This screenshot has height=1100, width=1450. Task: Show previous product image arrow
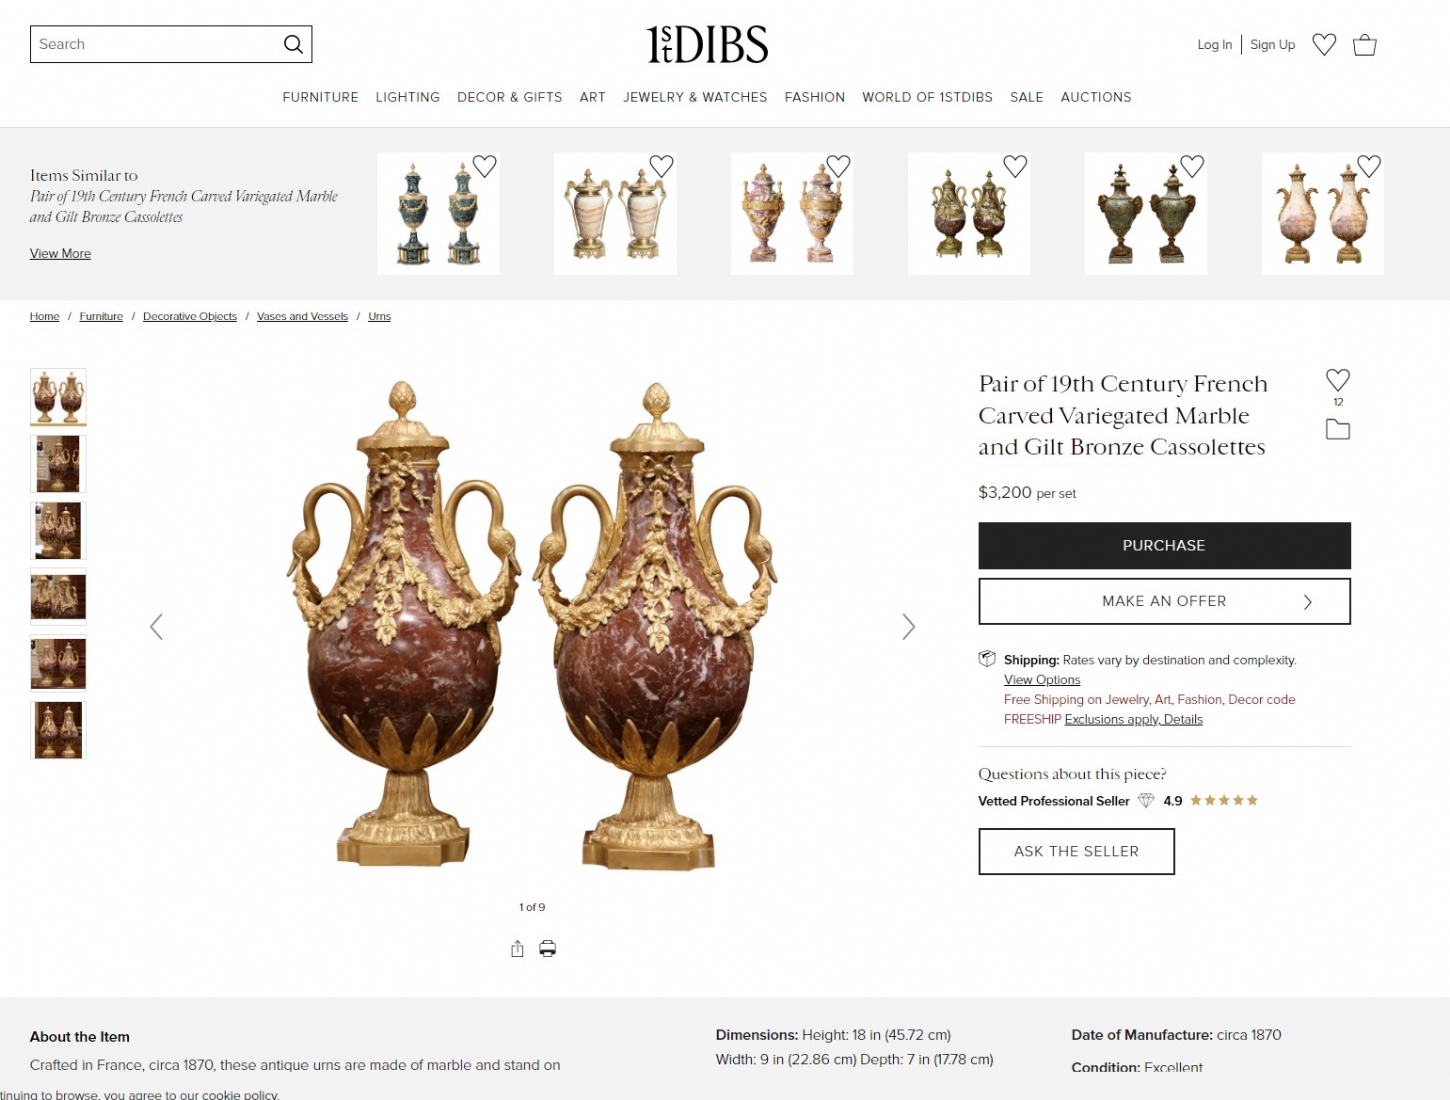(x=156, y=627)
